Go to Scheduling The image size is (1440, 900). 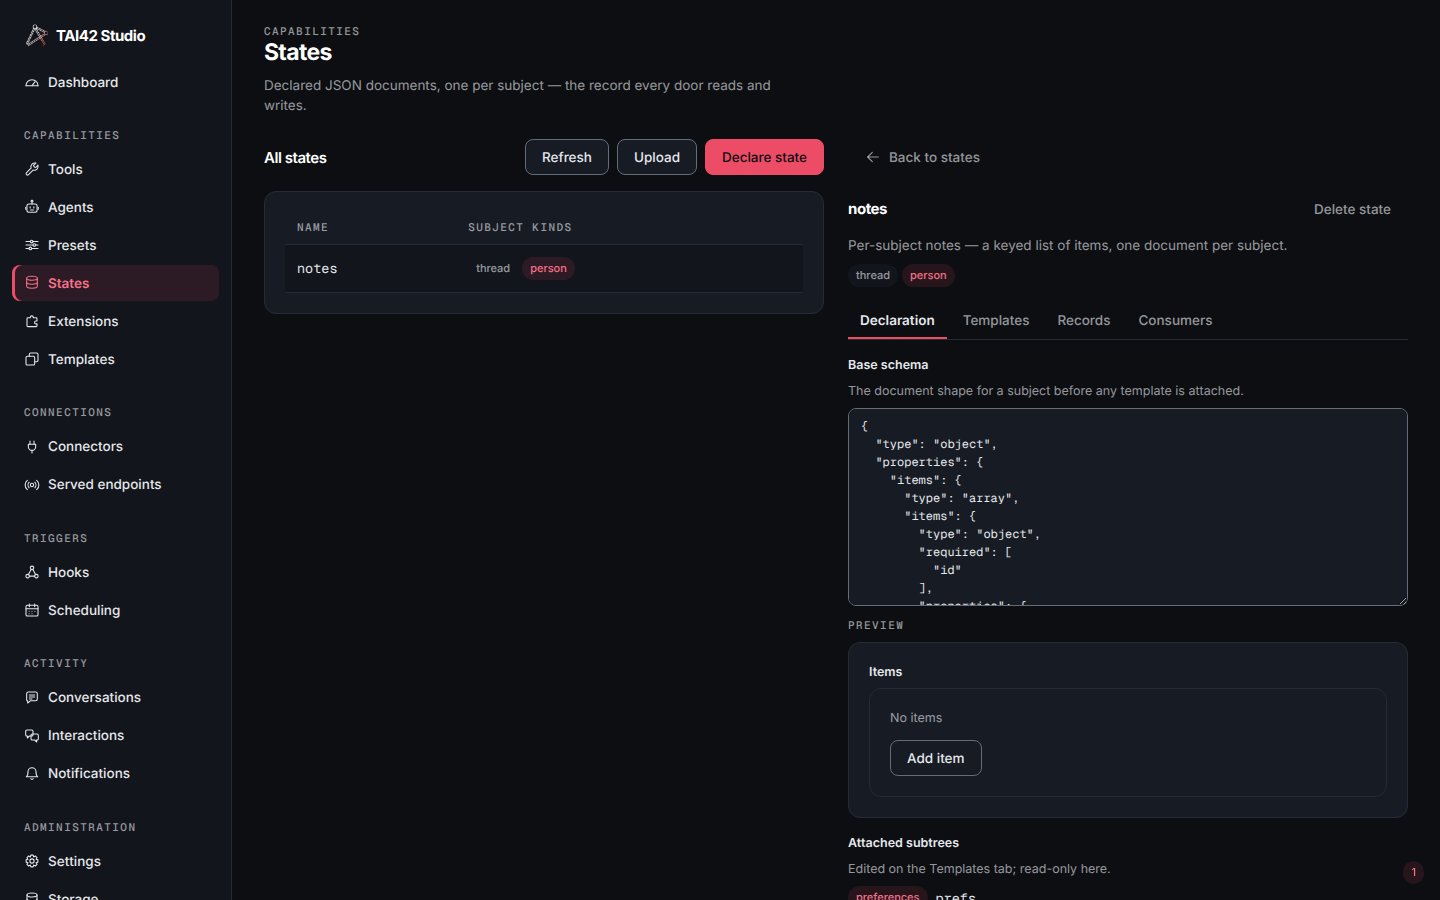116,611
